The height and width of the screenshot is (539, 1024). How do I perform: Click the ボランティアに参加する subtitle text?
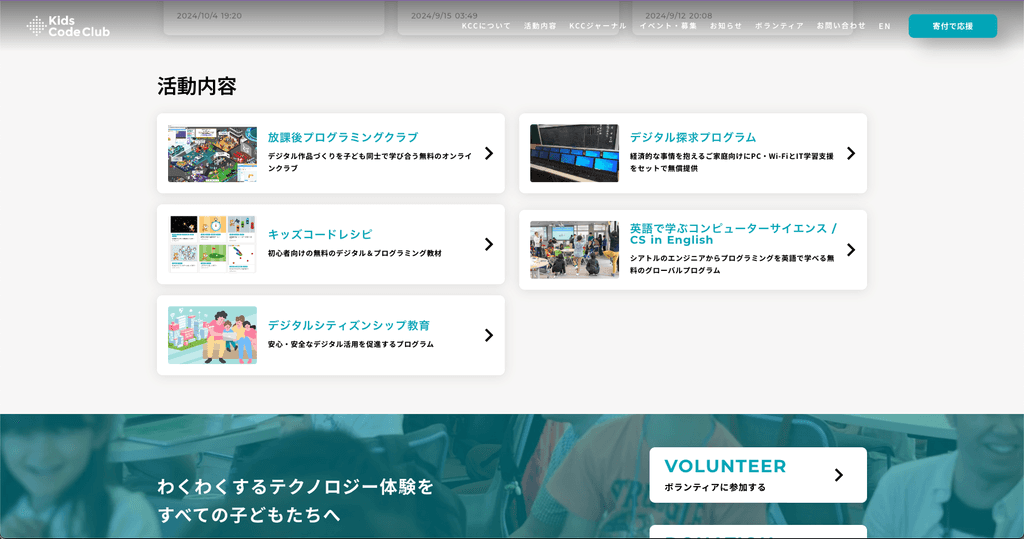point(715,487)
